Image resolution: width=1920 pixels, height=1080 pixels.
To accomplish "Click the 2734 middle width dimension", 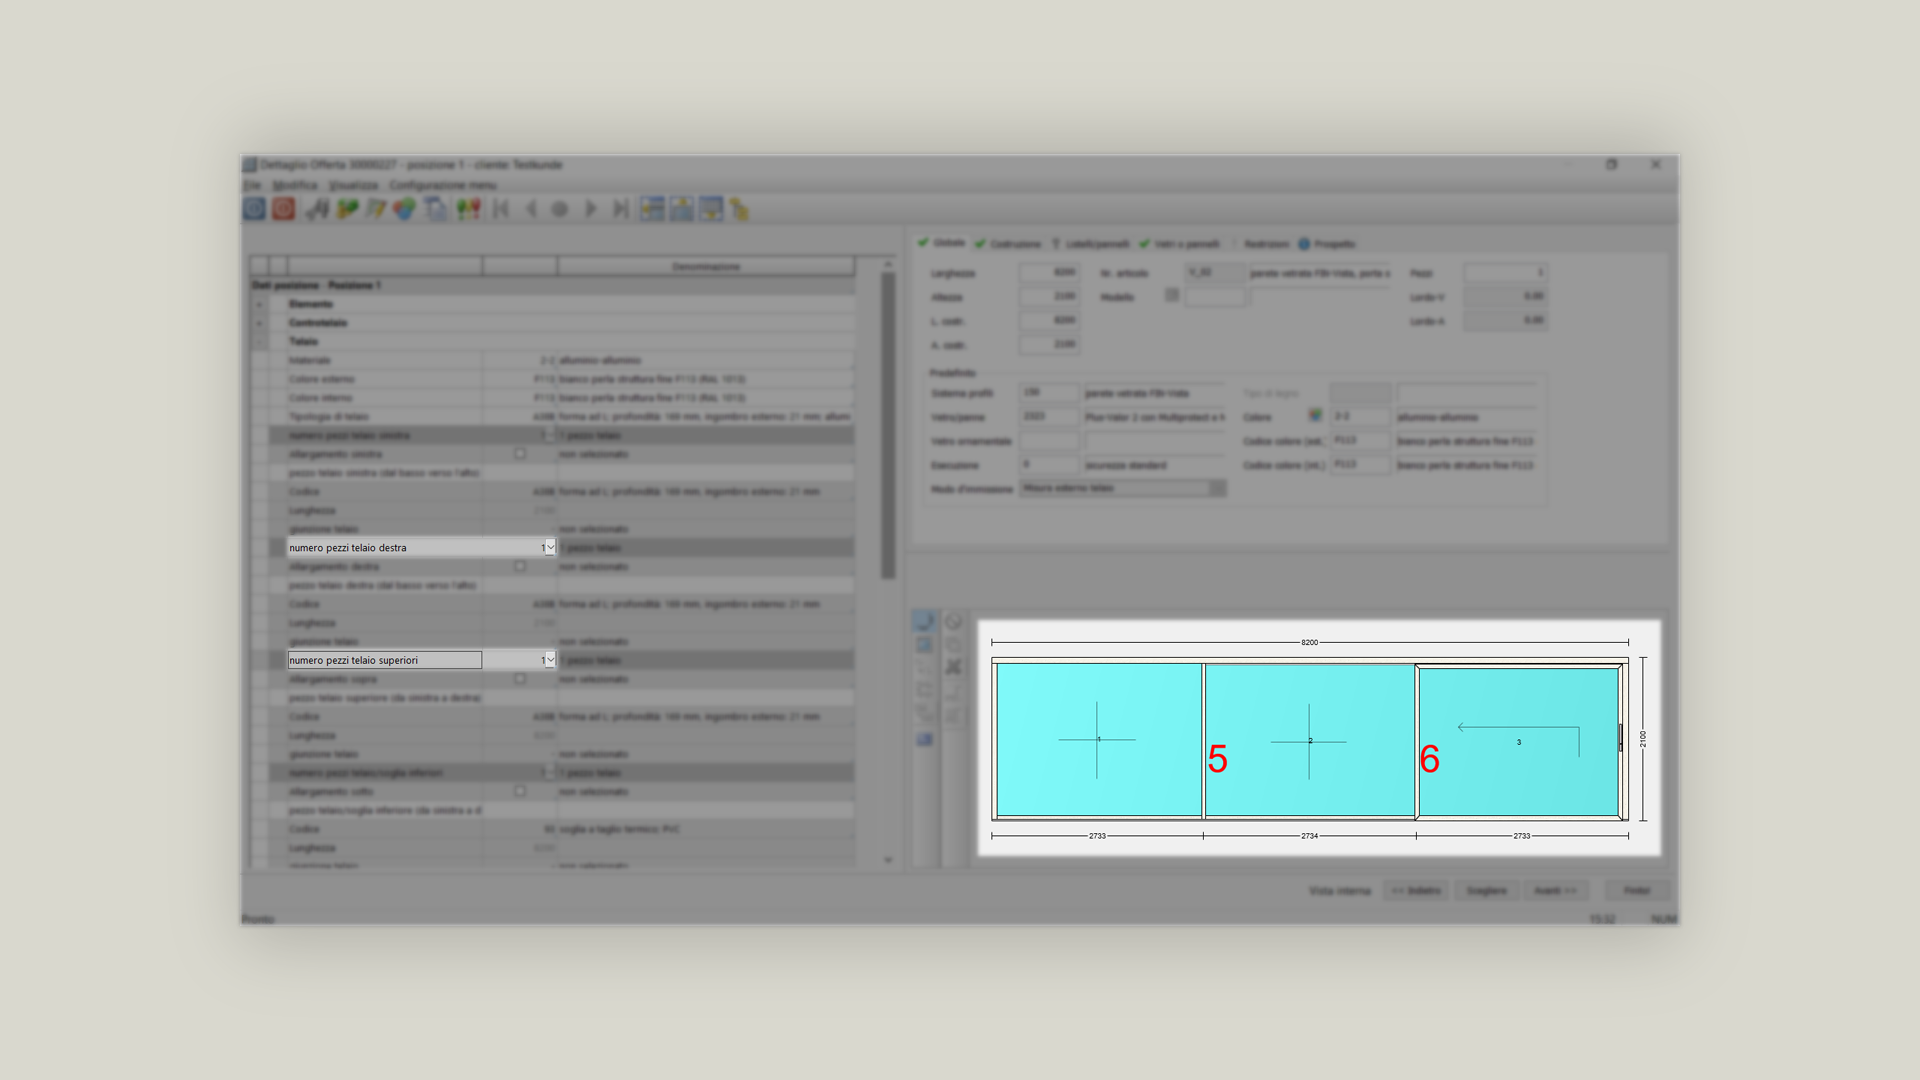I will tap(1309, 836).
